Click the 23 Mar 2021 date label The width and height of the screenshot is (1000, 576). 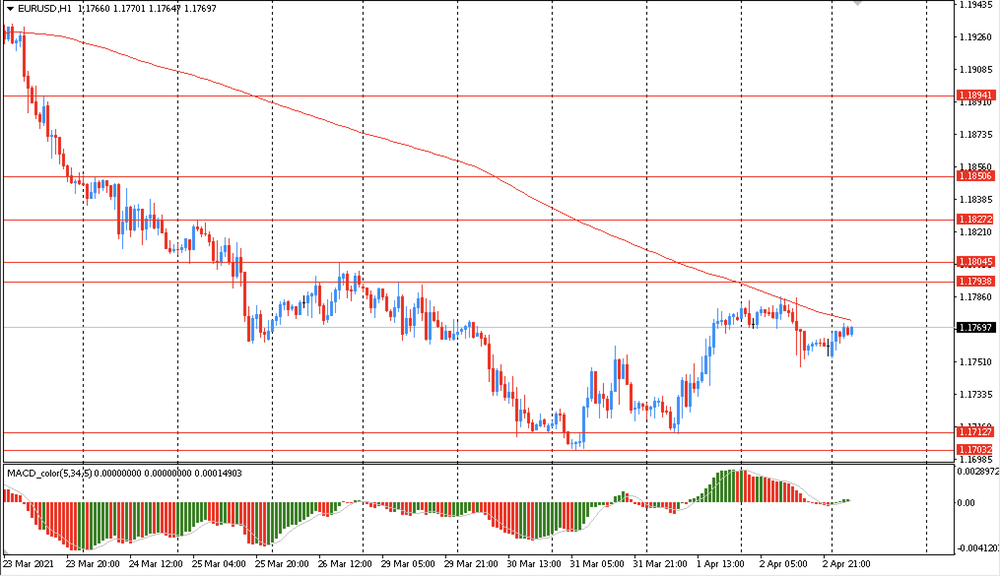point(29,564)
